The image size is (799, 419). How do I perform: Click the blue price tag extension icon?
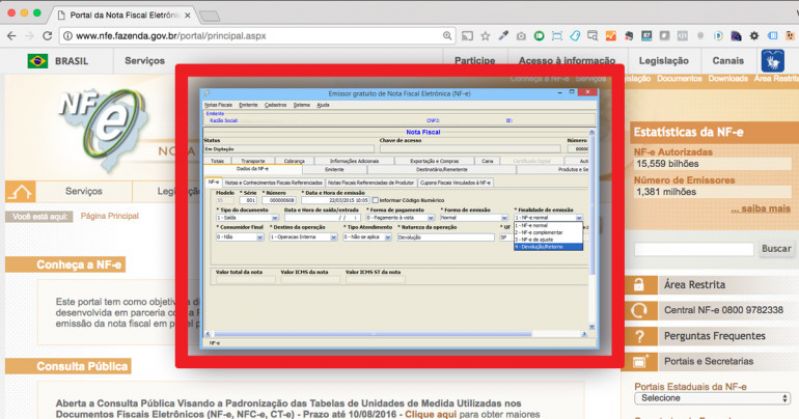575,36
